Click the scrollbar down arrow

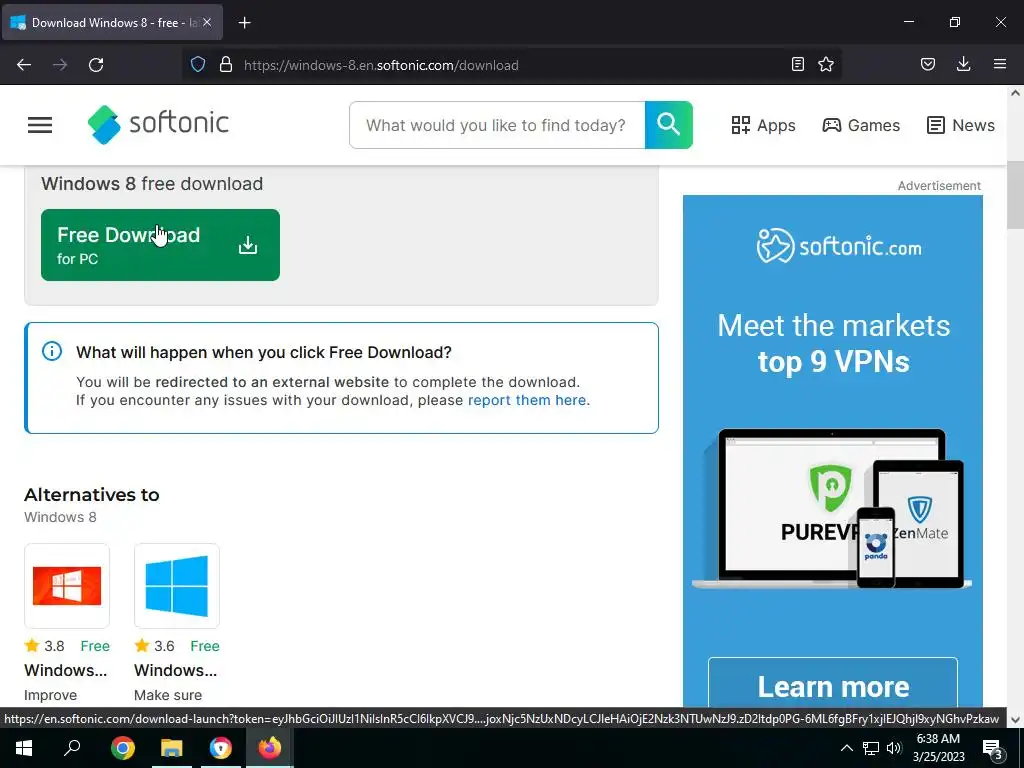1015,719
